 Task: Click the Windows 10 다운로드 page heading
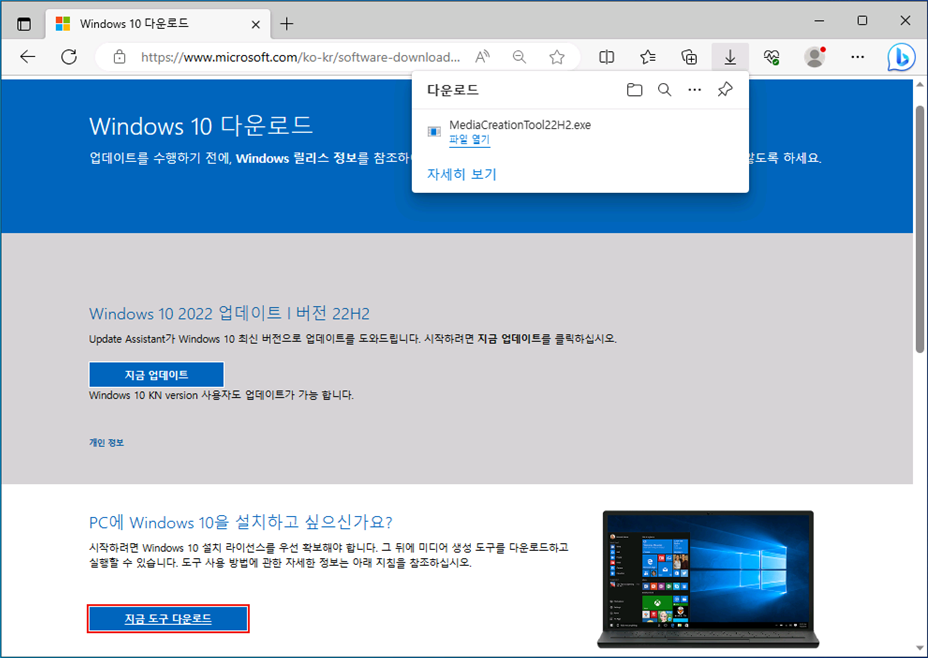(201, 126)
